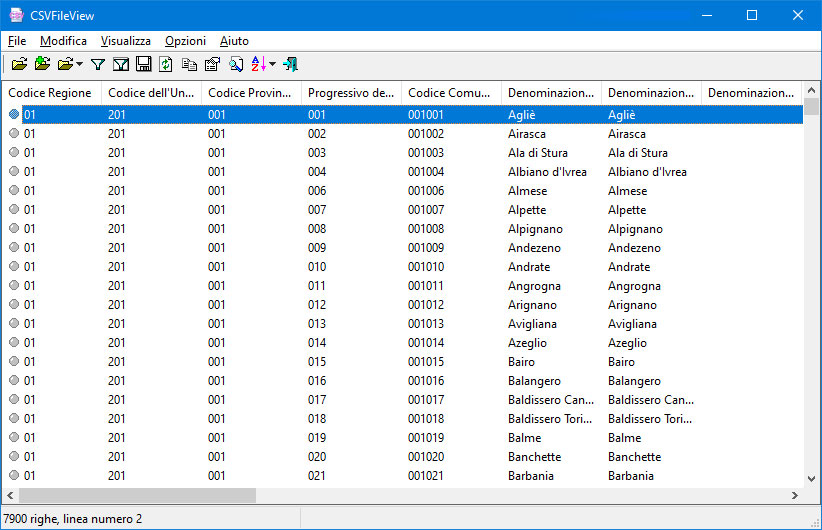This screenshot has height=530, width=822.
Task: Open the Modifica menu
Action: click(63, 41)
